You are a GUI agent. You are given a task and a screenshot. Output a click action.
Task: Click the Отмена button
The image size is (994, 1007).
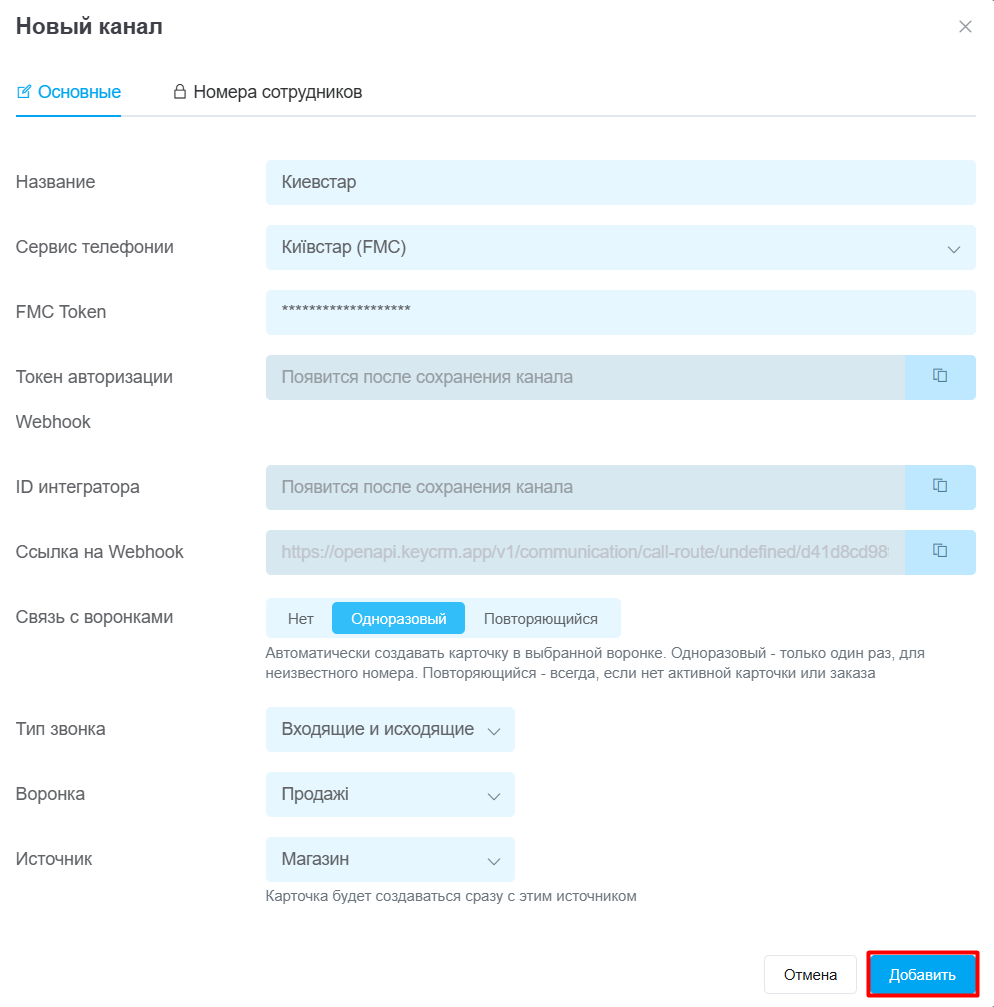(x=810, y=974)
